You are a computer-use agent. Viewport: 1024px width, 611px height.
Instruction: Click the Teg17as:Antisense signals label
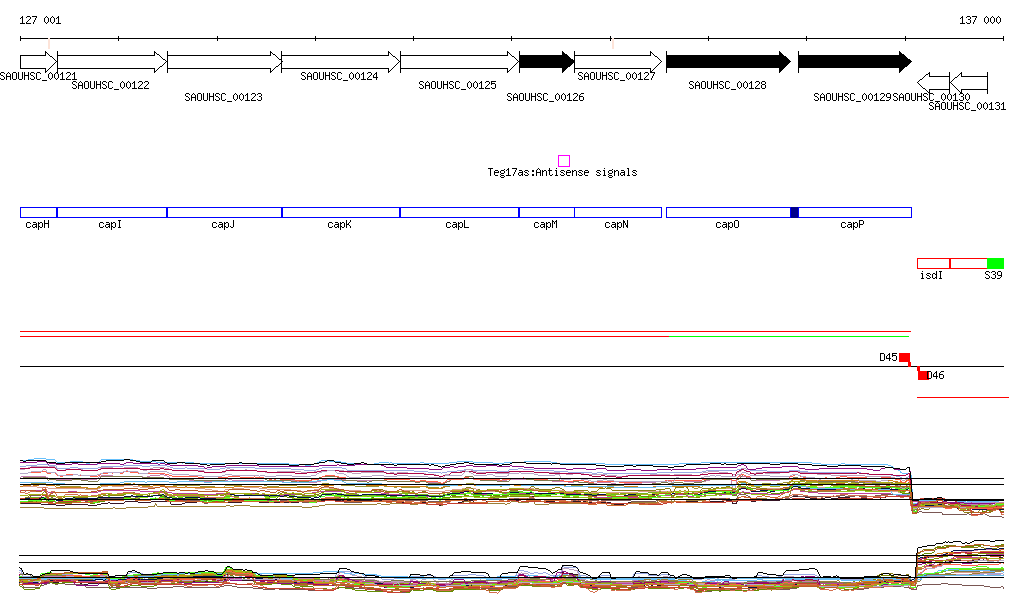[x=562, y=173]
